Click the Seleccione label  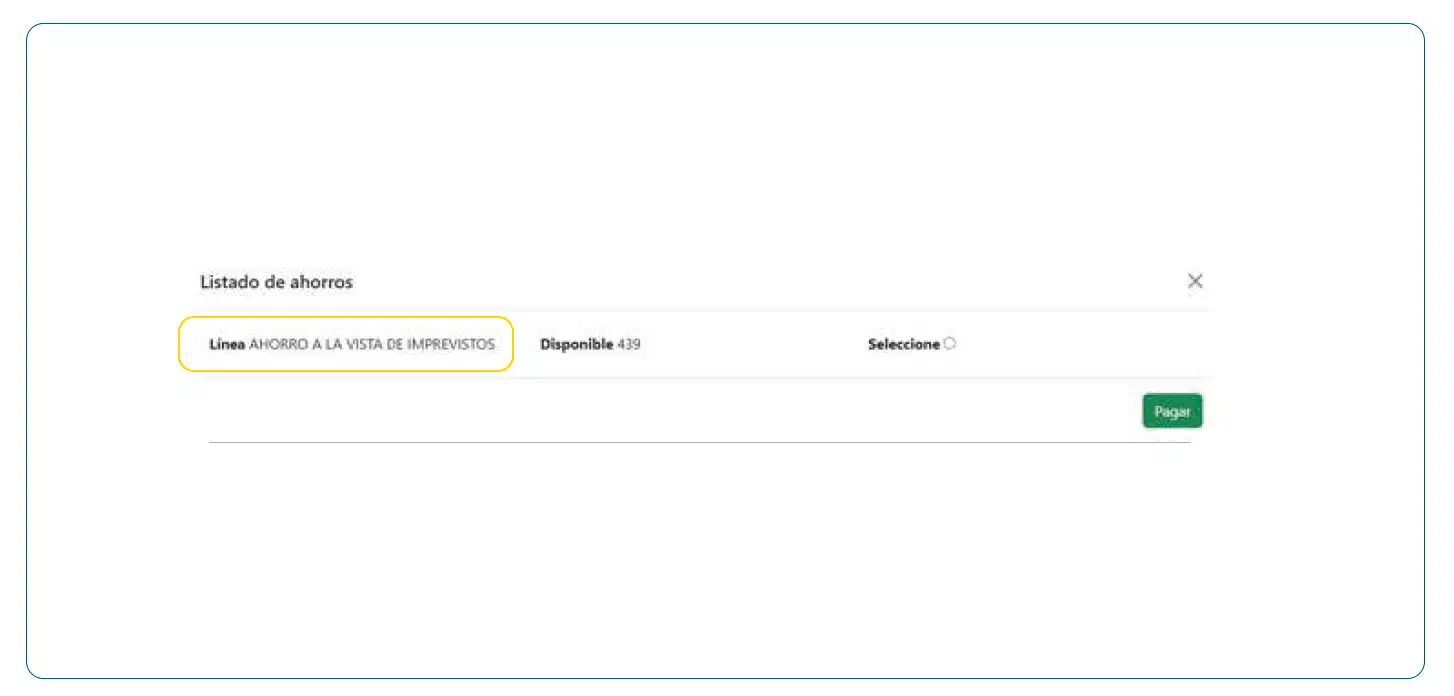tap(904, 344)
